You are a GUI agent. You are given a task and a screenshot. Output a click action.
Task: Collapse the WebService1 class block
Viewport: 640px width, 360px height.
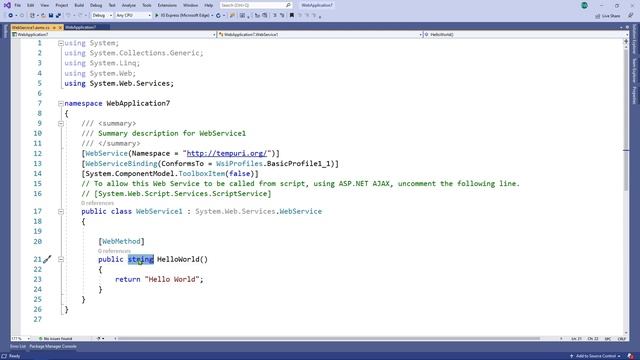point(61,211)
